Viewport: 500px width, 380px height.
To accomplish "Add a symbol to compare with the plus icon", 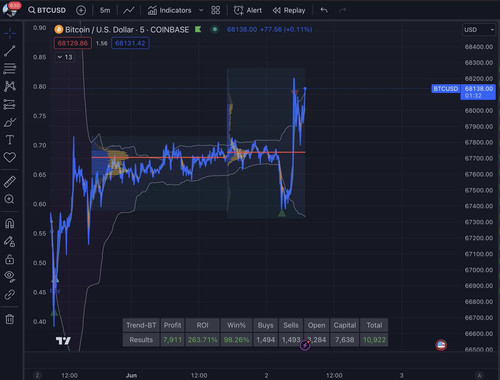I will click(x=81, y=10).
